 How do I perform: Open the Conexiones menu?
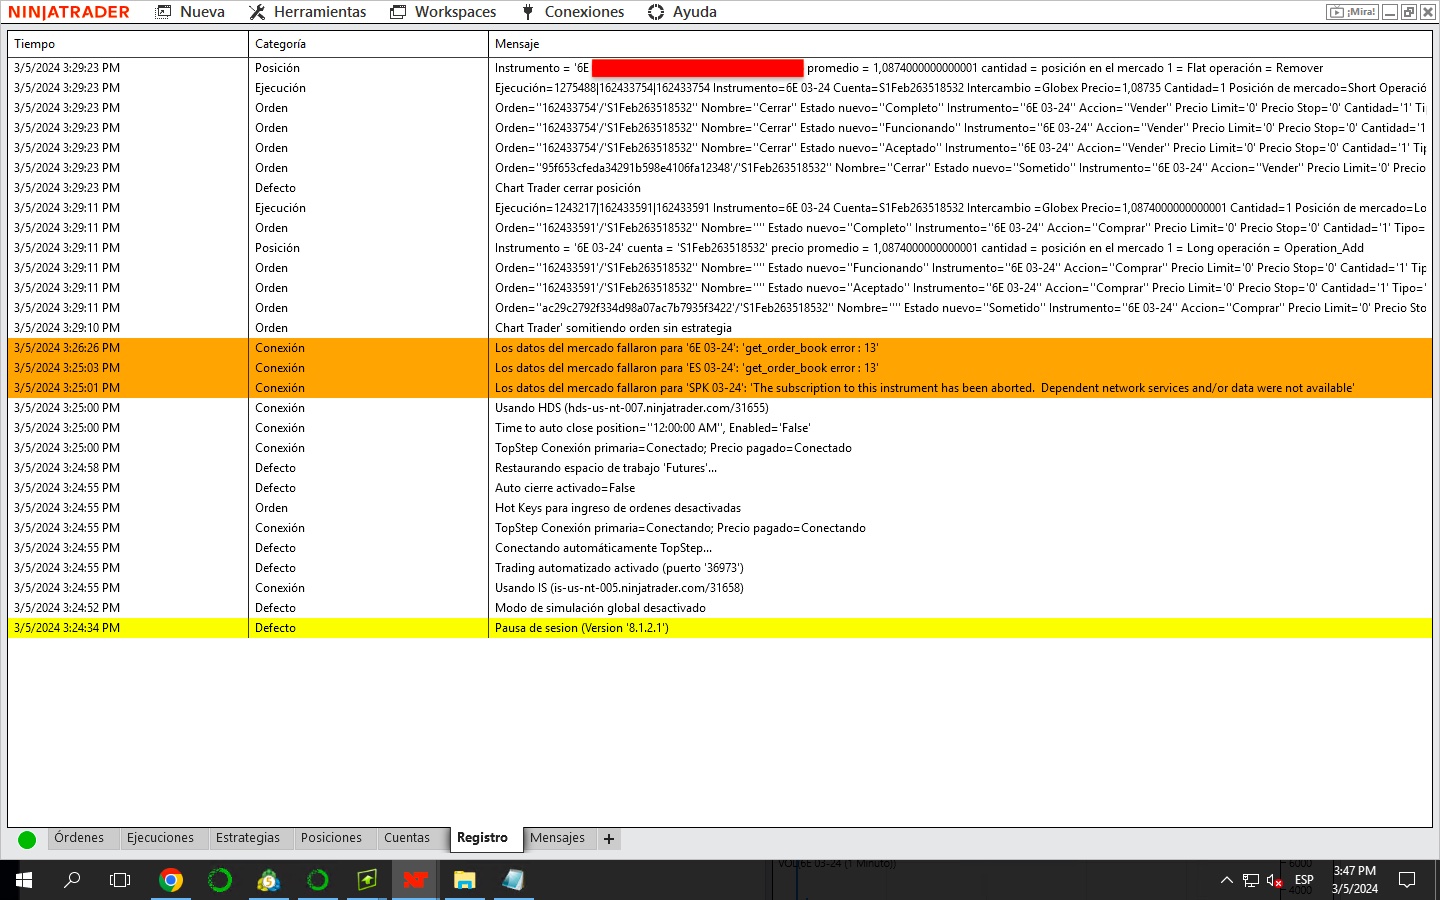tap(573, 12)
